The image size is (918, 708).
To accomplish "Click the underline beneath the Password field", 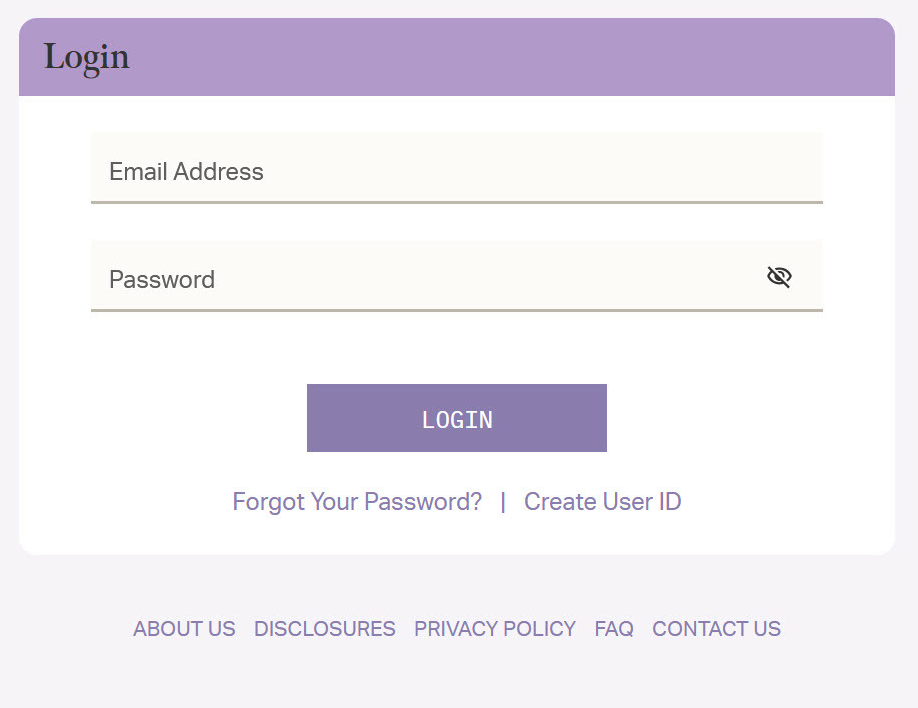I will click(456, 310).
